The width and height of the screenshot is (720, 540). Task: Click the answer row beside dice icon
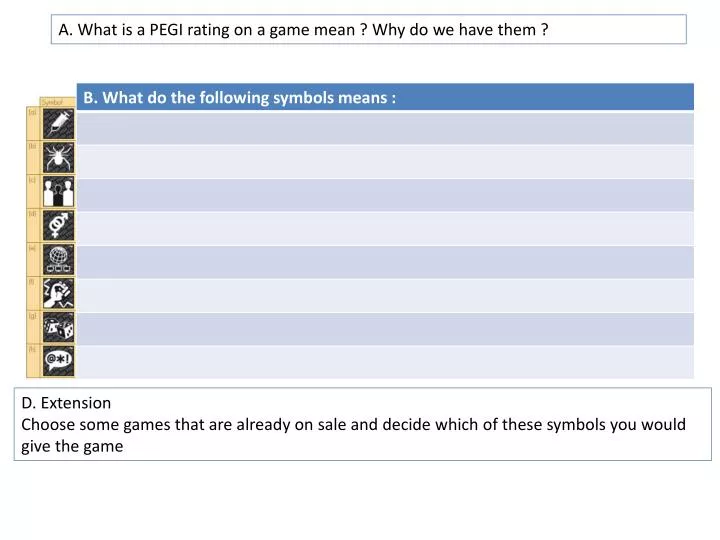385,329
